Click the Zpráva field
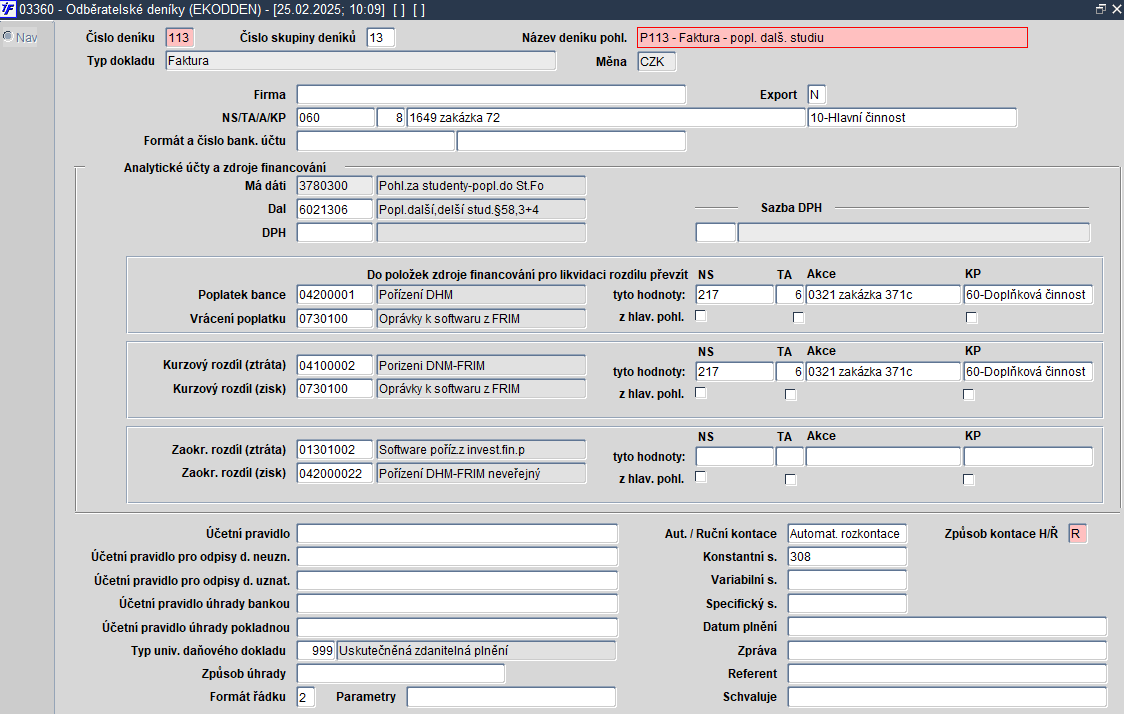 pyautogui.click(x=948, y=650)
